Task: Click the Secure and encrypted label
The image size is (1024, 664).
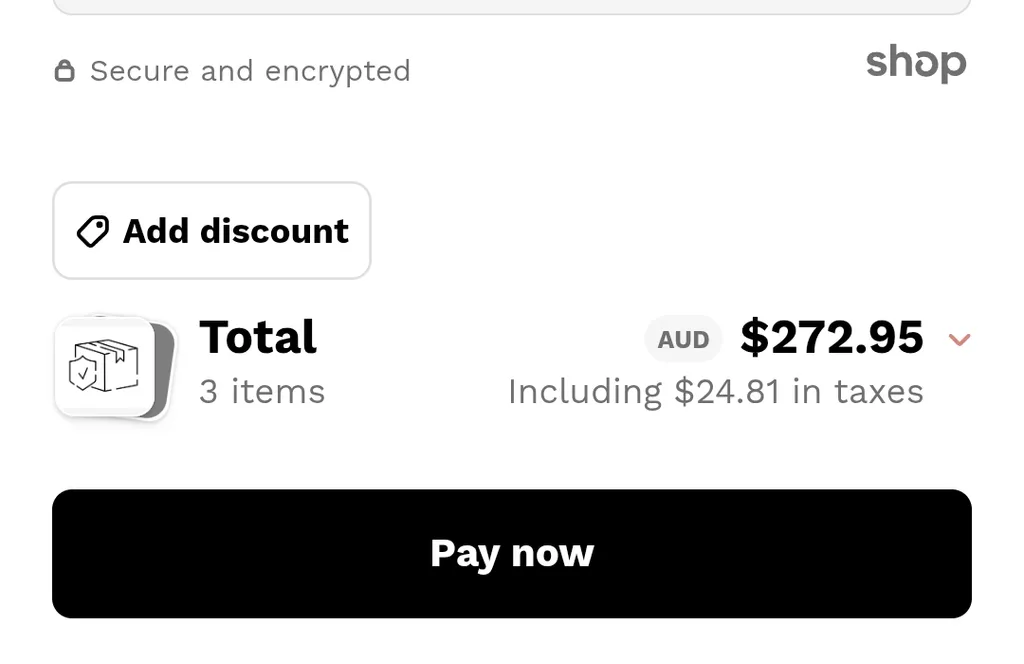Action: [x=250, y=70]
